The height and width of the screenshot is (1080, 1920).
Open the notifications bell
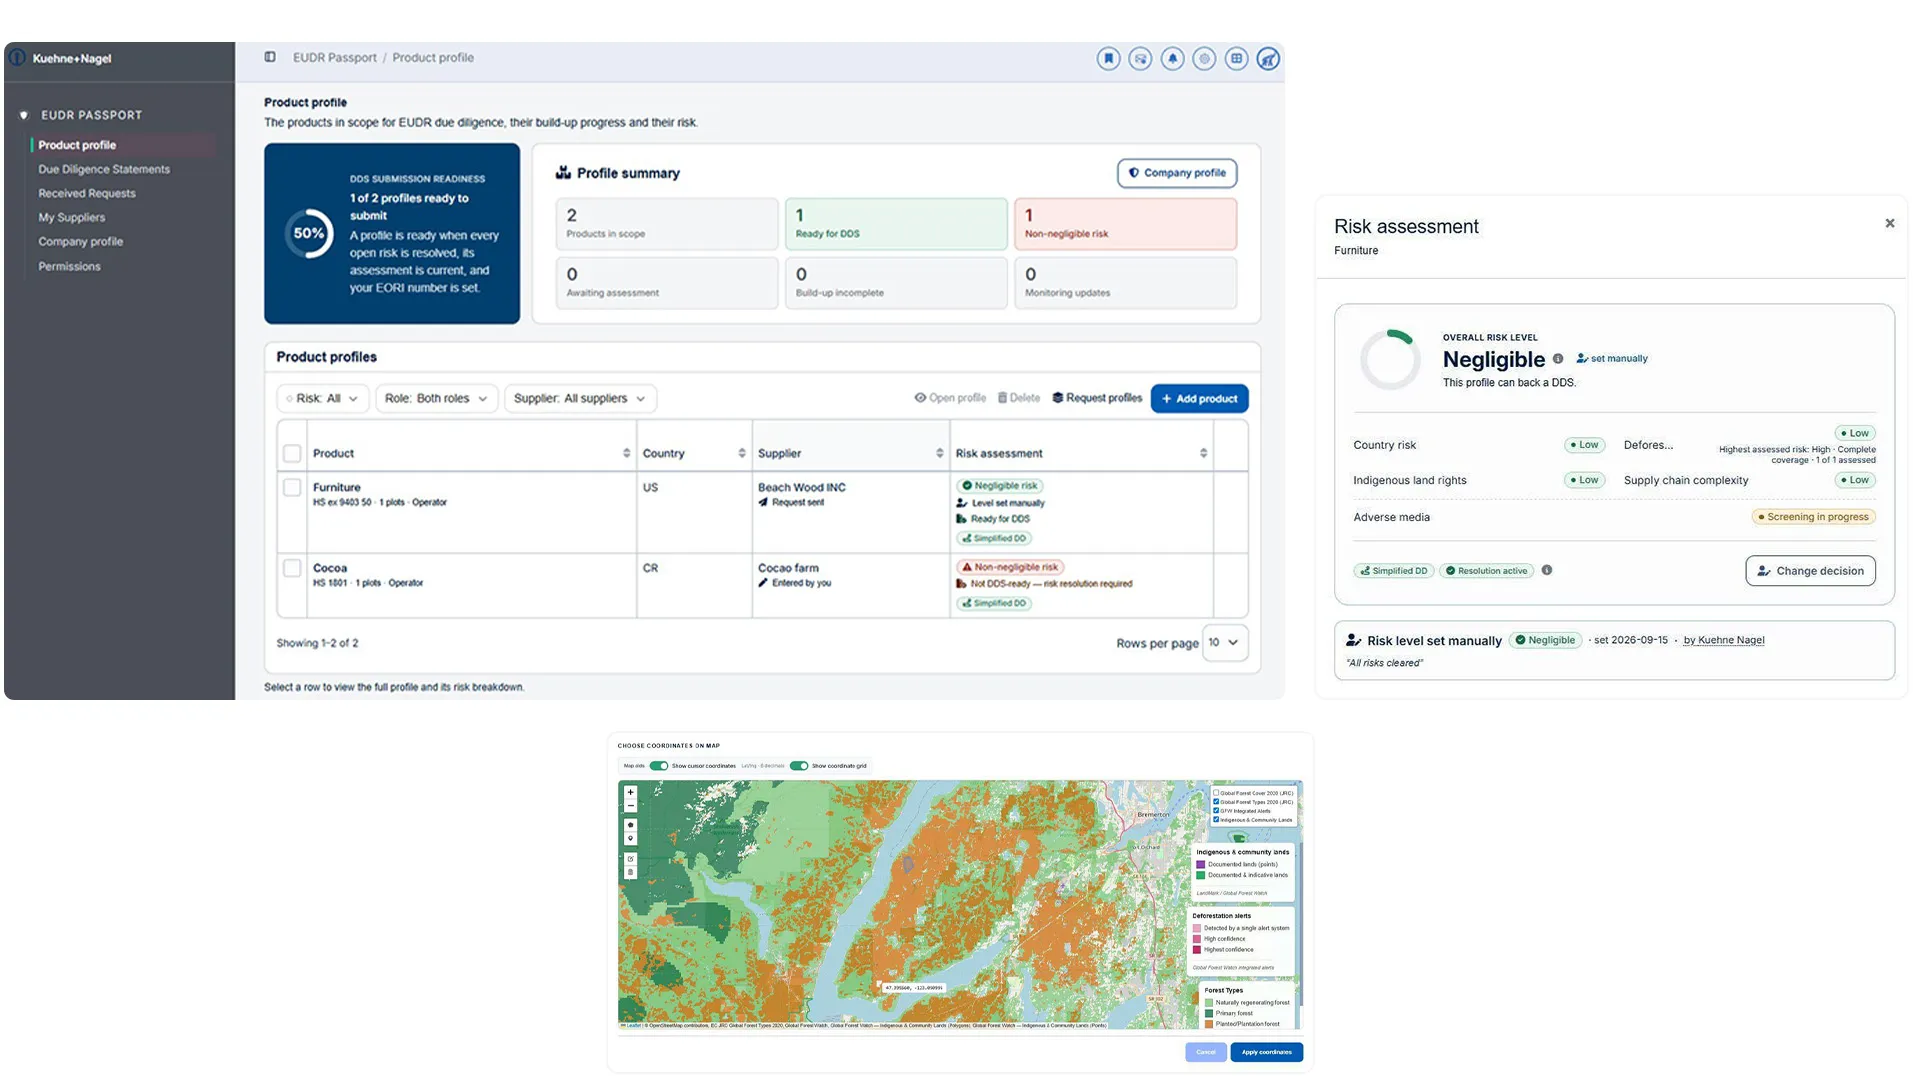1172,59
